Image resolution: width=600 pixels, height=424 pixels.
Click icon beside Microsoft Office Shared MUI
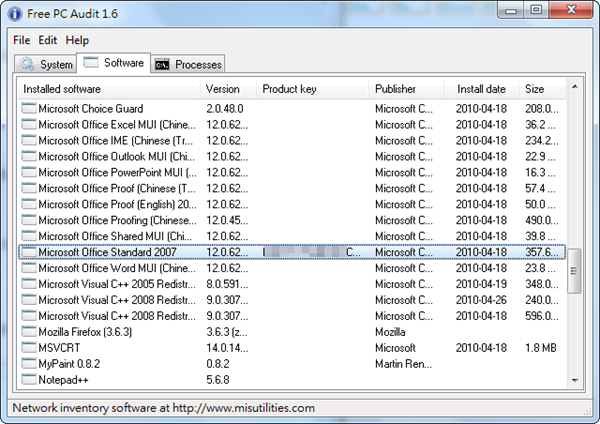[x=29, y=236]
